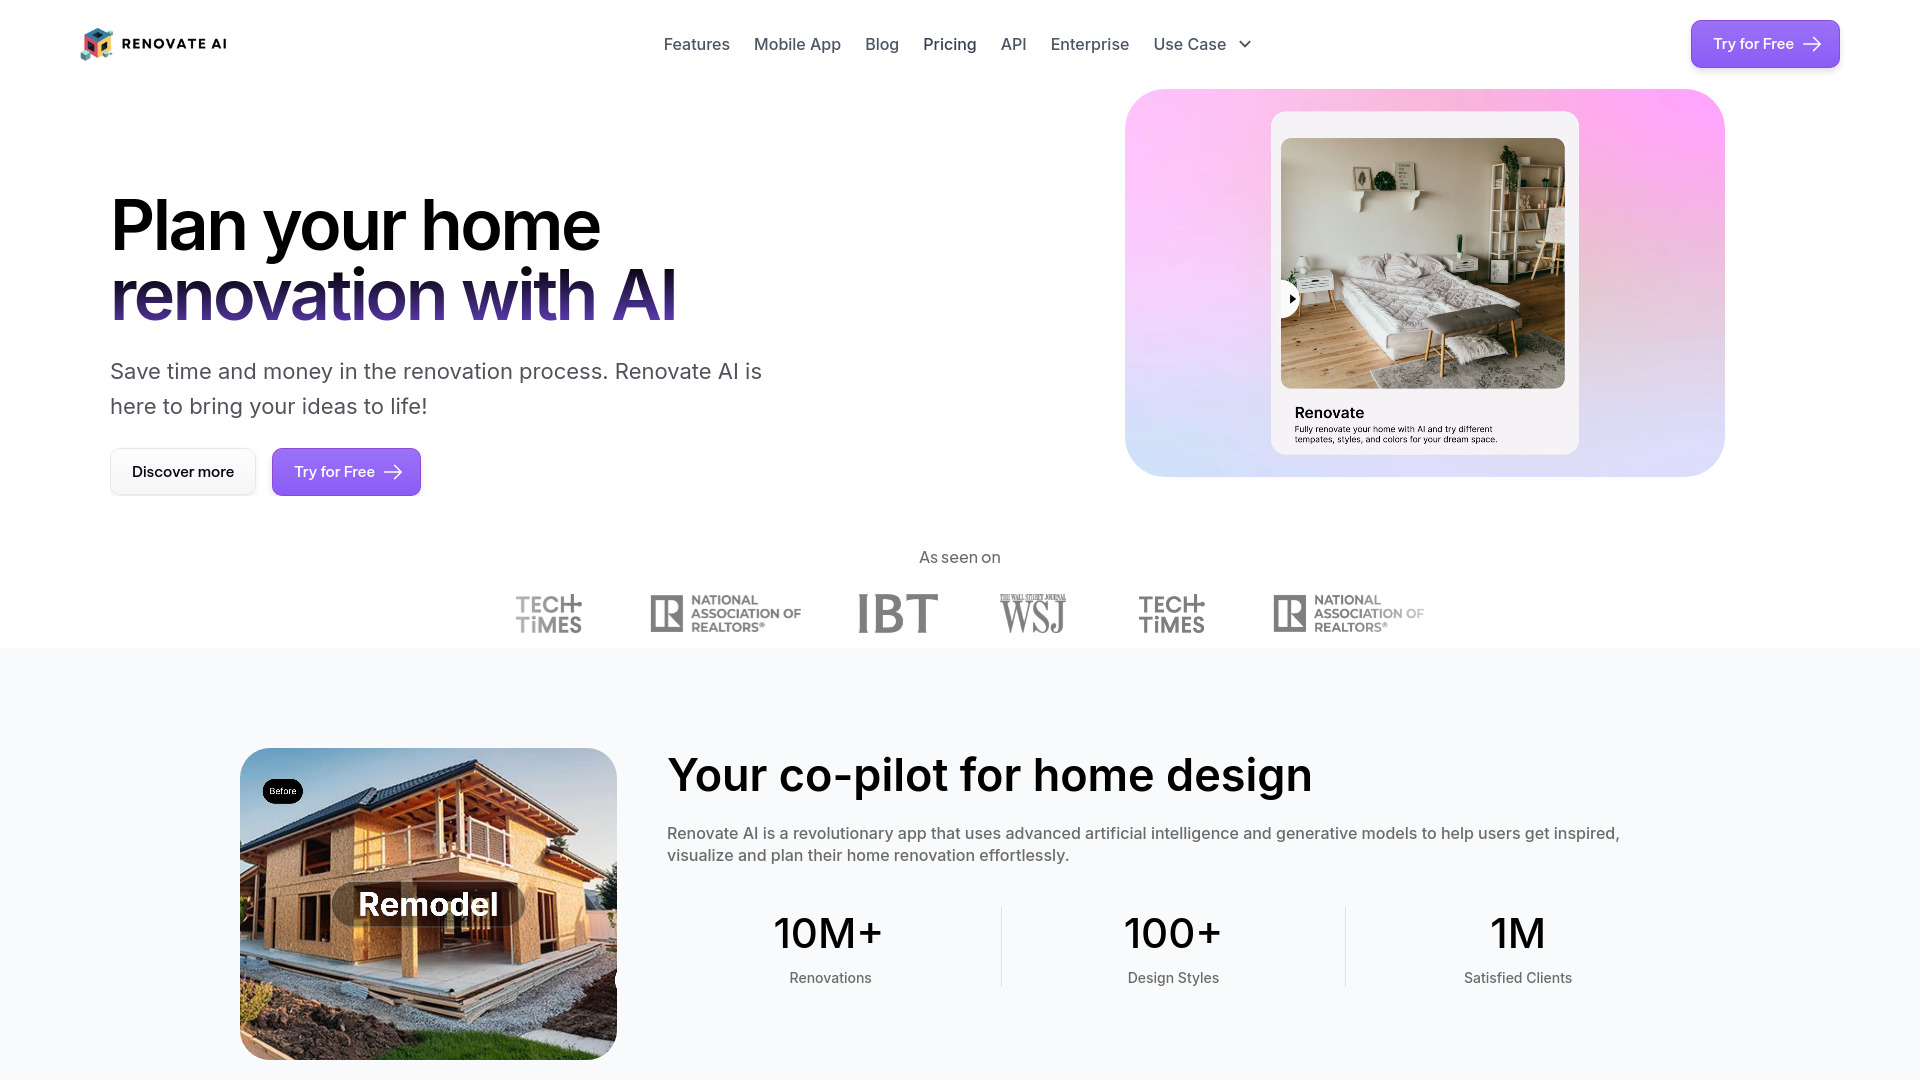This screenshot has height=1080, width=1920.
Task: Click the WSJ publication logo icon
Action: click(1033, 612)
